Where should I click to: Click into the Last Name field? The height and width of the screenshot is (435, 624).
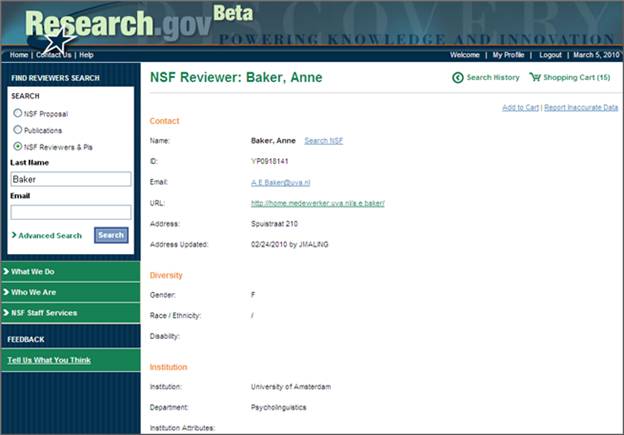pyautogui.click(x=70, y=179)
